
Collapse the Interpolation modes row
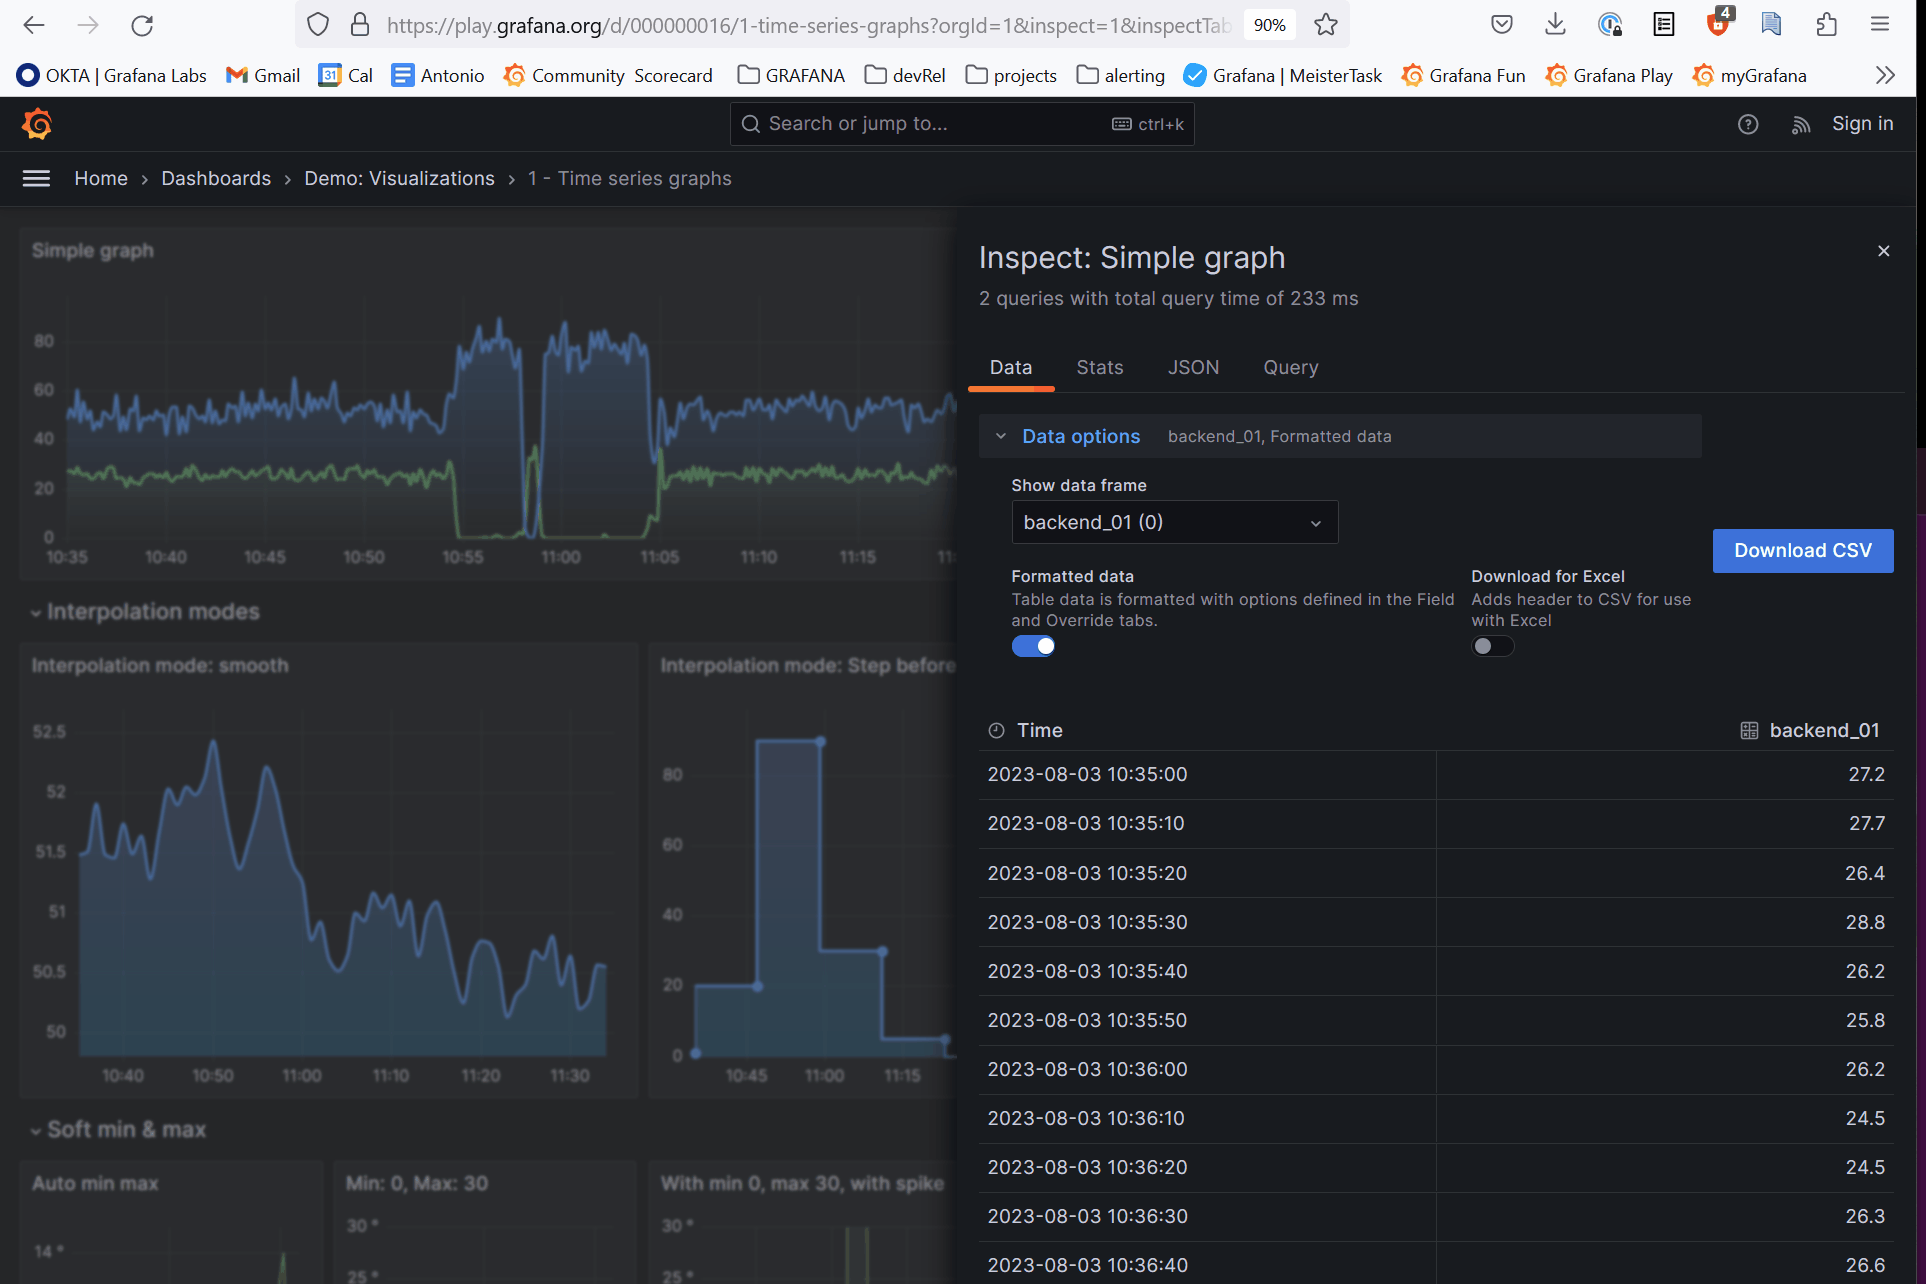point(37,611)
